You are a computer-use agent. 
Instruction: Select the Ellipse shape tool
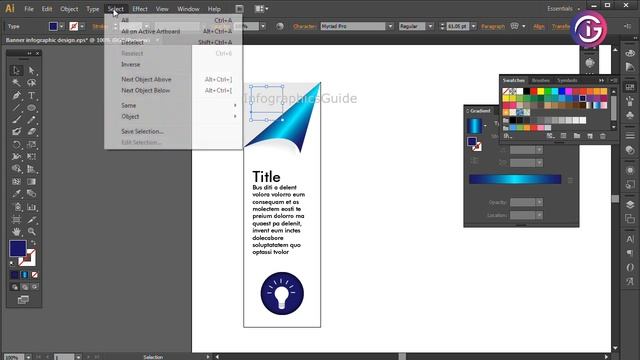[31, 108]
